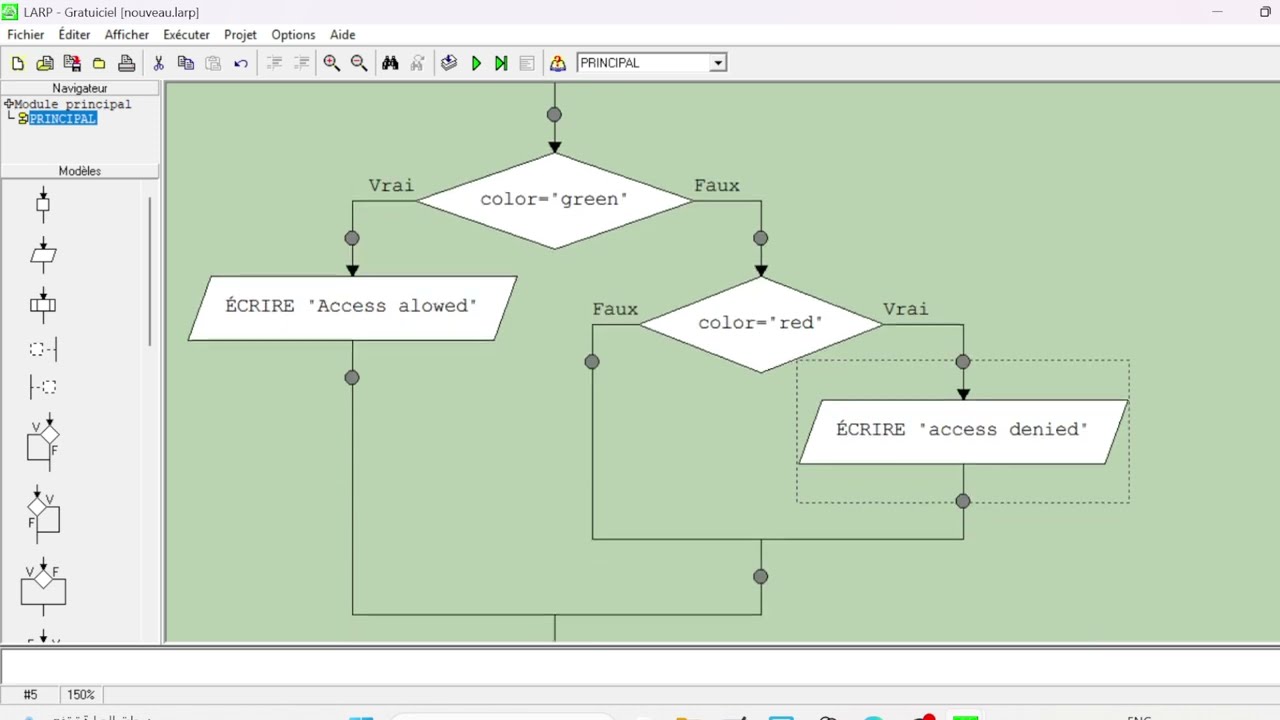Screen dimensions: 1280x720
Task: Undo the last action with the arrow icon
Action: pos(241,63)
